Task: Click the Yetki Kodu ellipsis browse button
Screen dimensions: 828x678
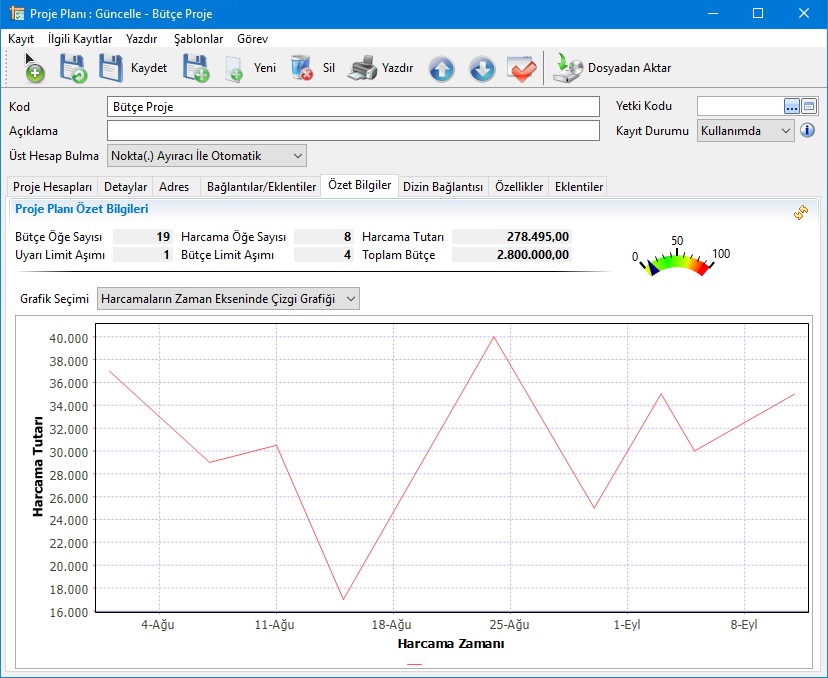Action: pos(791,106)
